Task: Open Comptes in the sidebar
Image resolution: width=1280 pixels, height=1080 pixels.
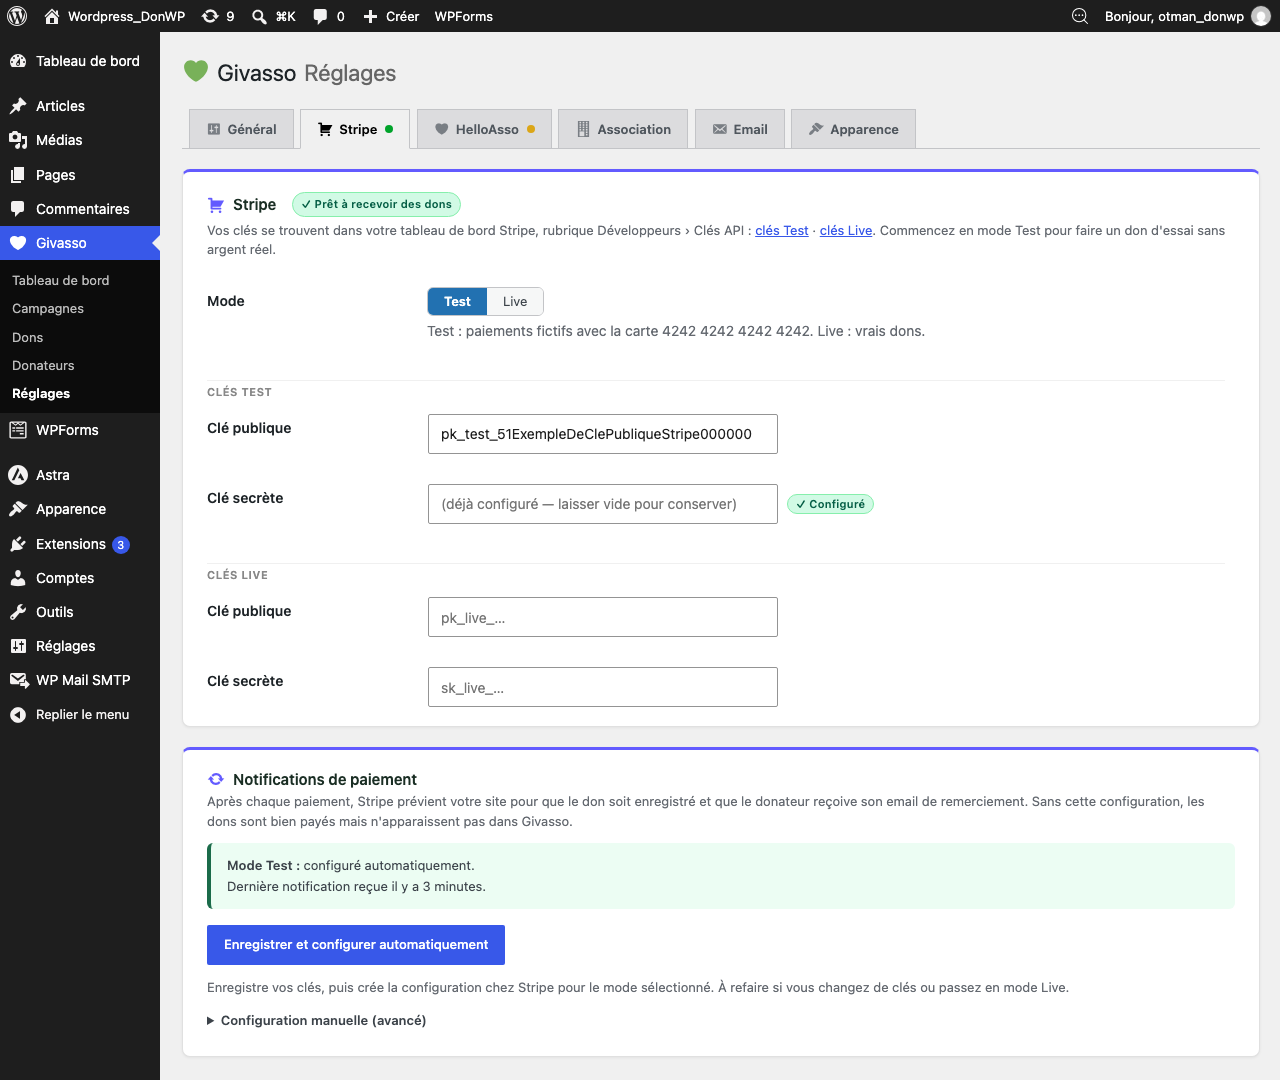Action: click(65, 578)
